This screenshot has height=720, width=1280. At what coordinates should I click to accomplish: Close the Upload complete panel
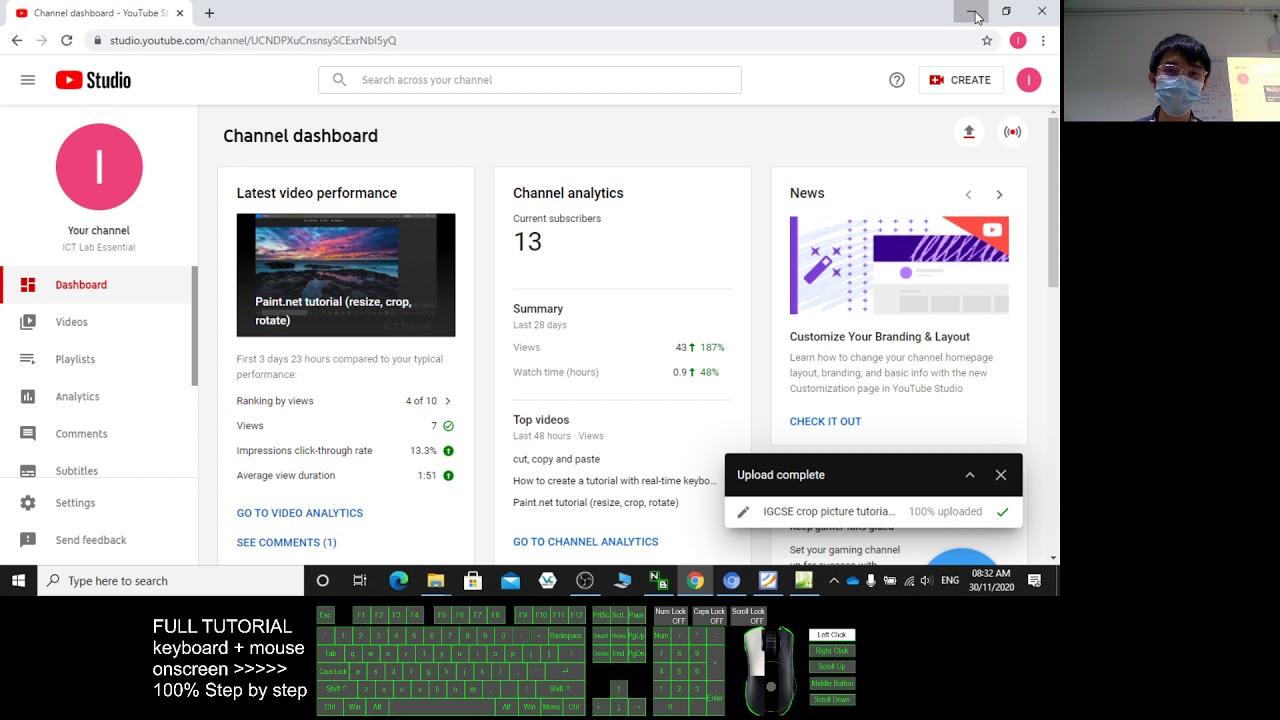coord(1001,475)
